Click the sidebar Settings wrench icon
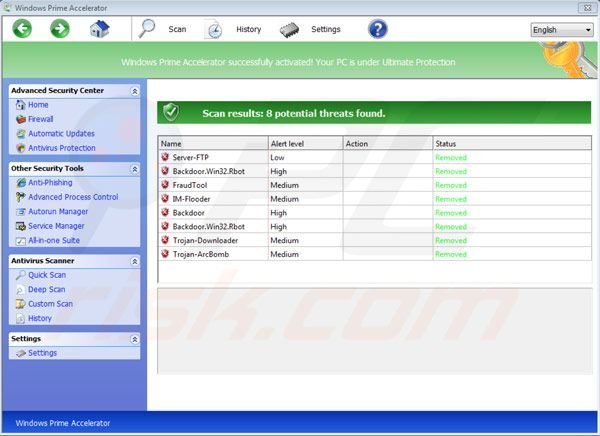This screenshot has height=436, width=600. click(x=21, y=353)
